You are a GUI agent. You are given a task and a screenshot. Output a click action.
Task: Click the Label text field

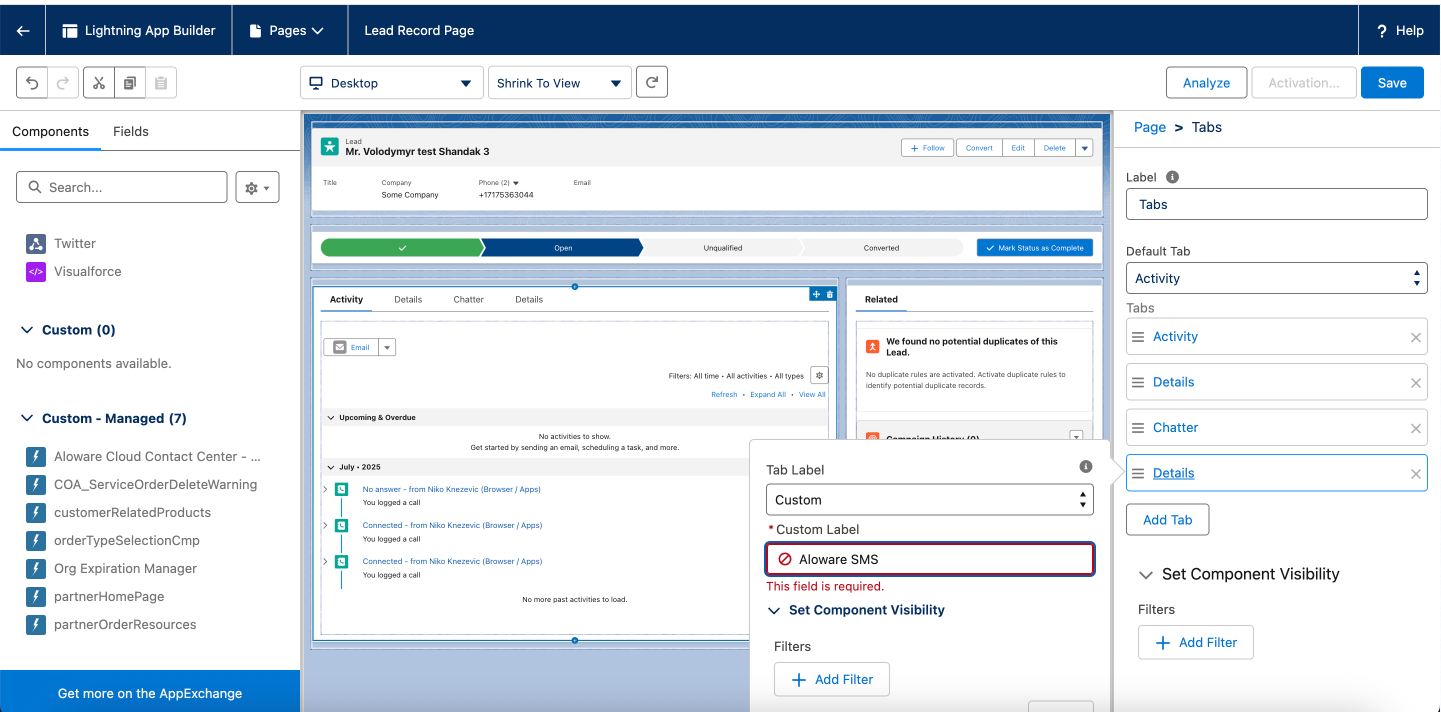[x=1276, y=204]
